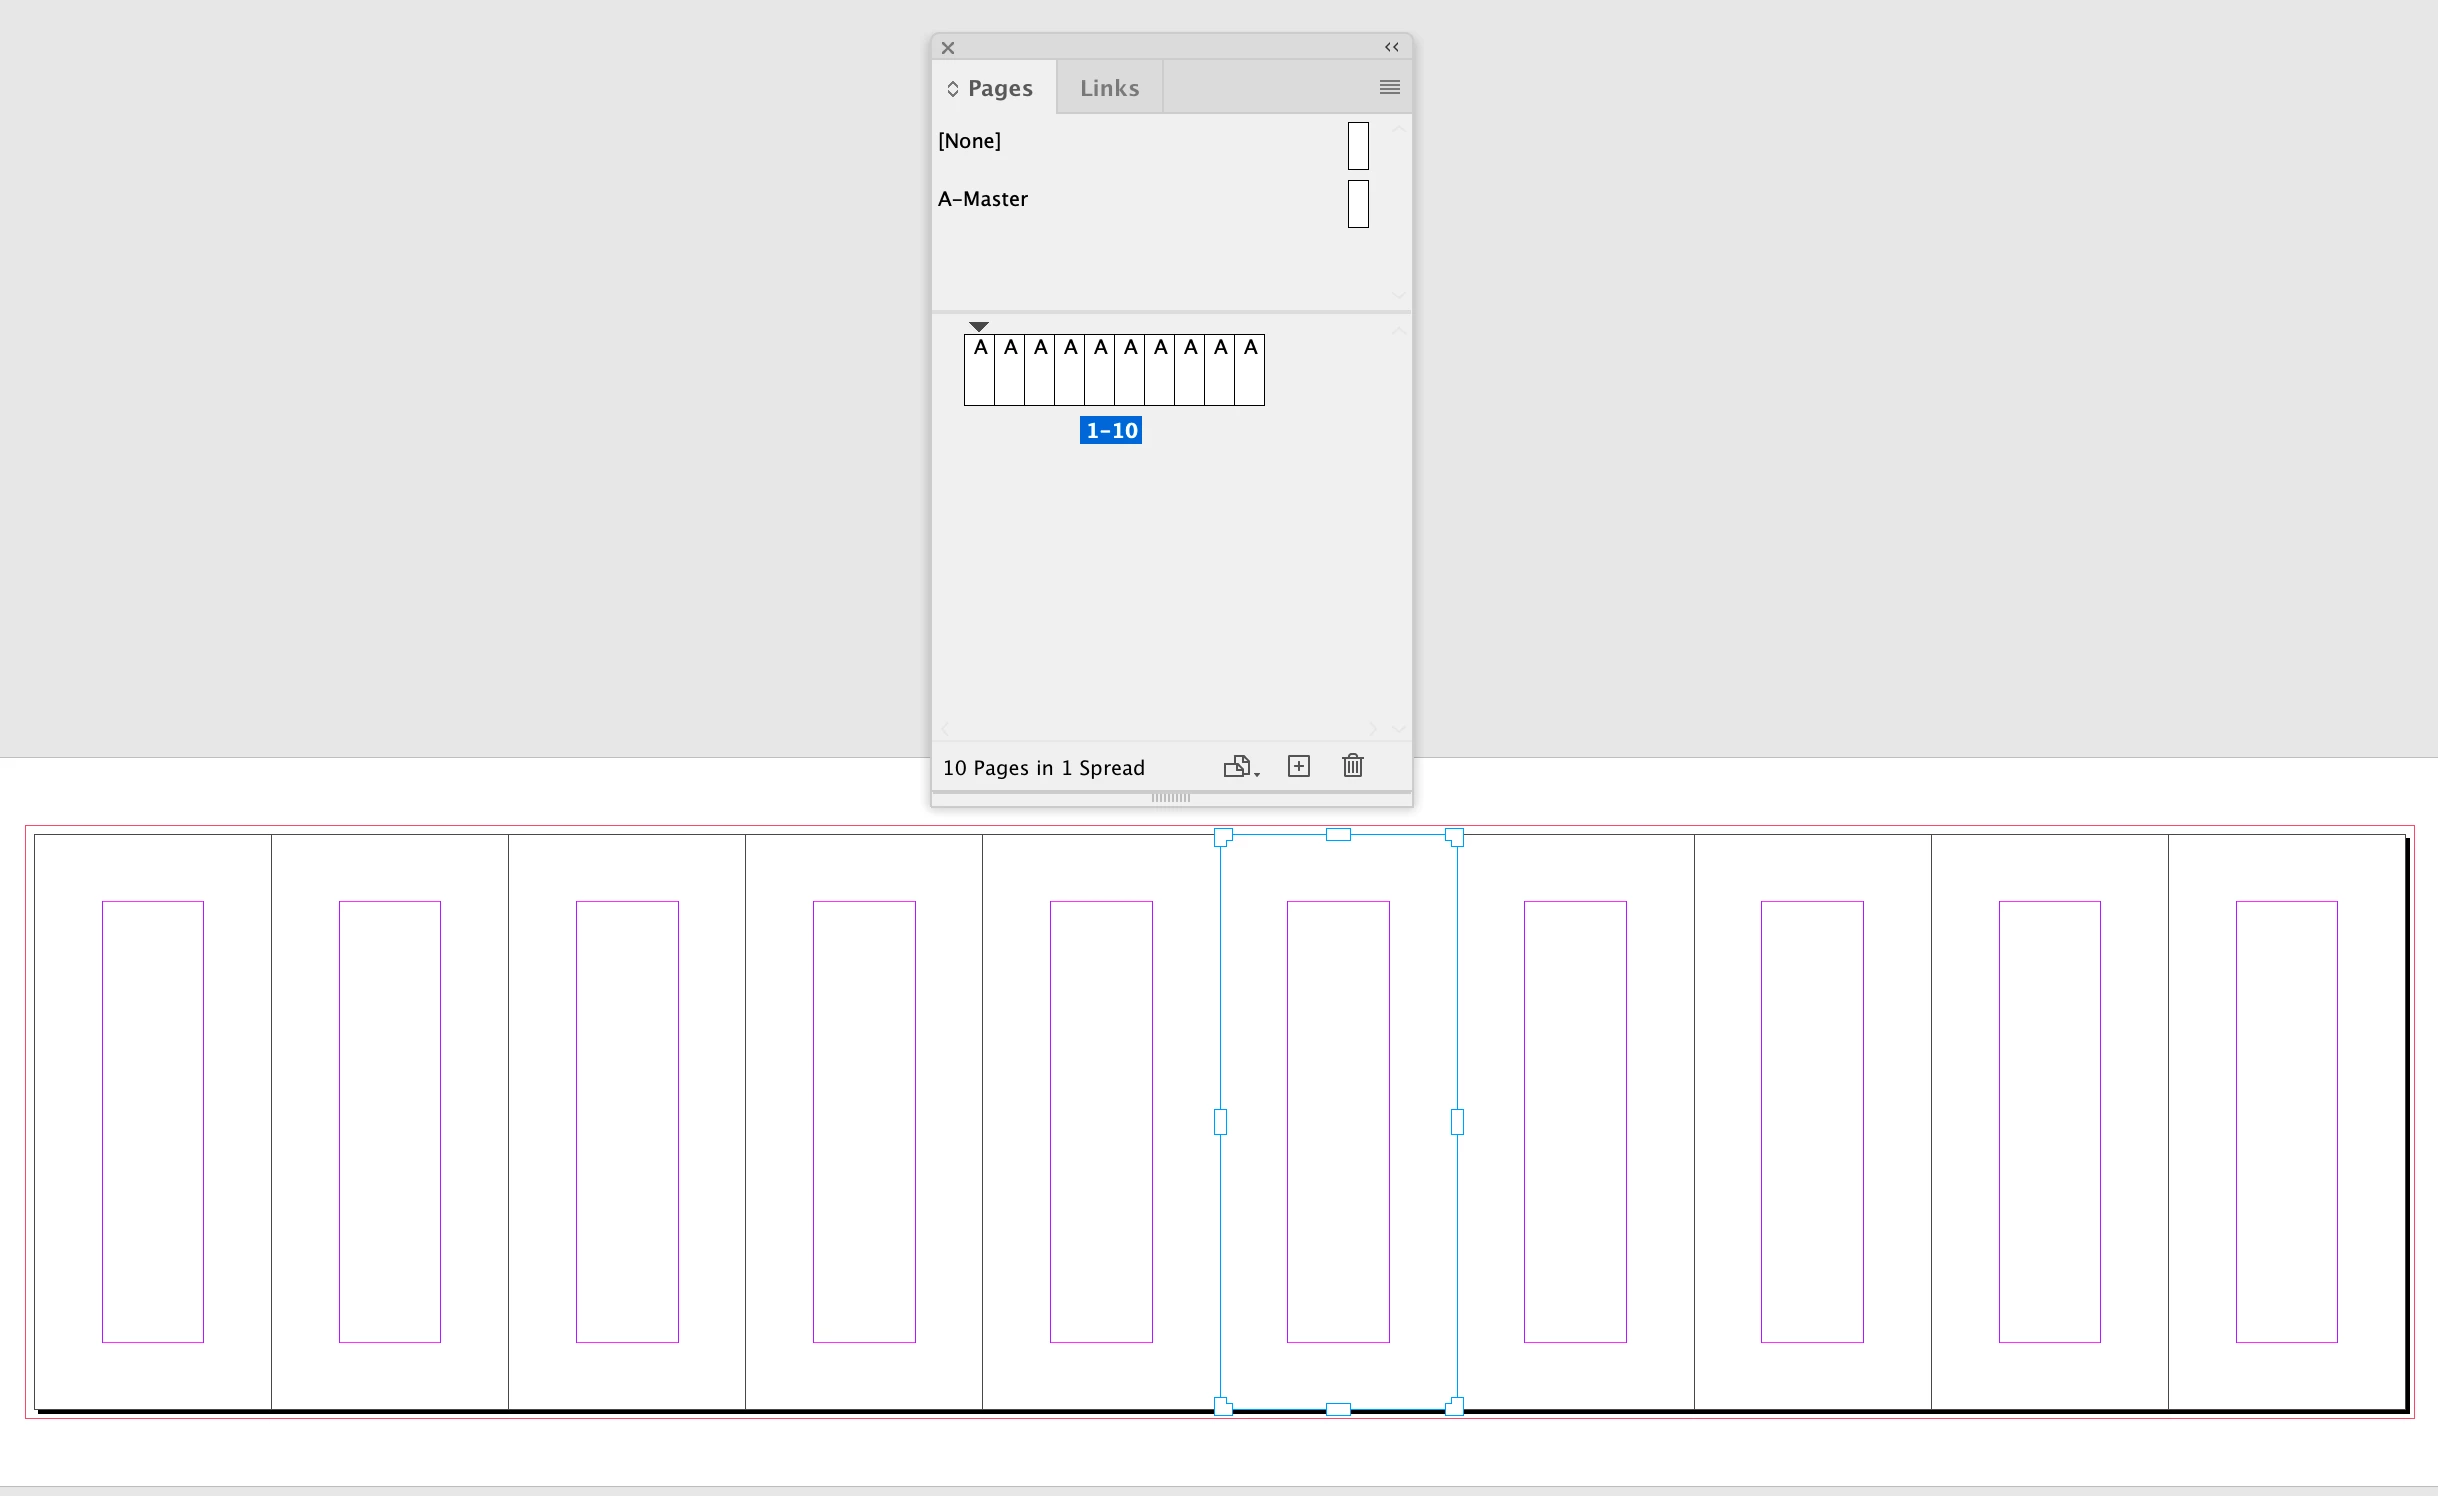The image size is (2438, 1496).
Task: Click top-center handle of selected page frame
Action: 1338,834
